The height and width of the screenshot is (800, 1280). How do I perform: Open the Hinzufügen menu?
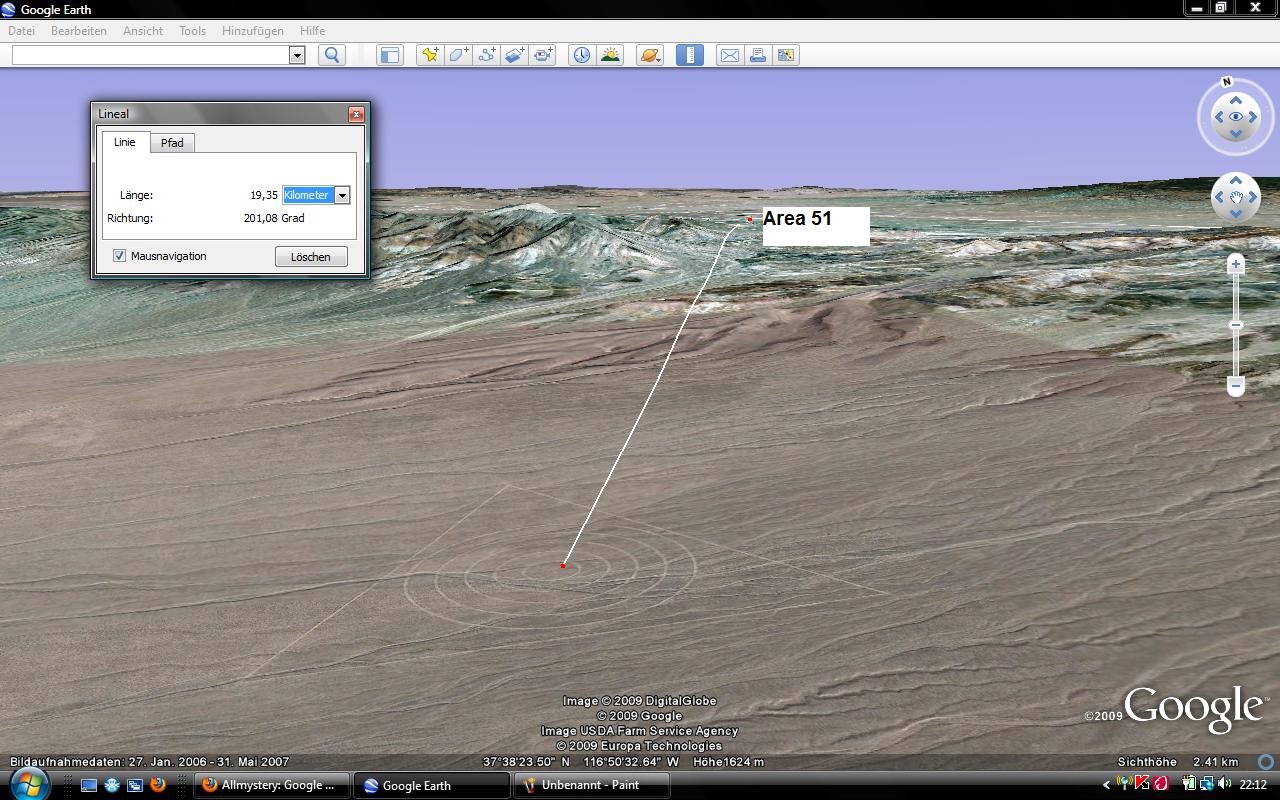pos(253,31)
